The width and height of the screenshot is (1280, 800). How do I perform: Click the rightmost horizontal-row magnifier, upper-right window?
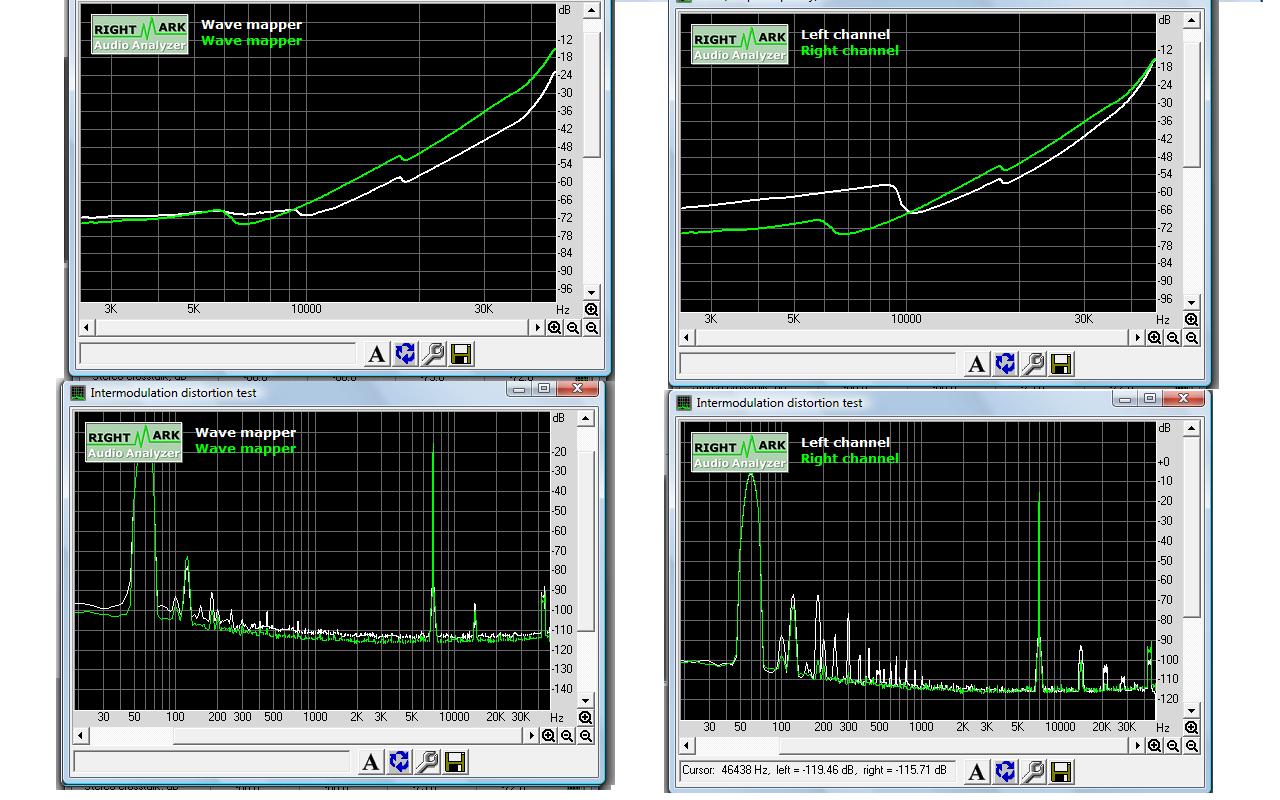pos(1192,338)
